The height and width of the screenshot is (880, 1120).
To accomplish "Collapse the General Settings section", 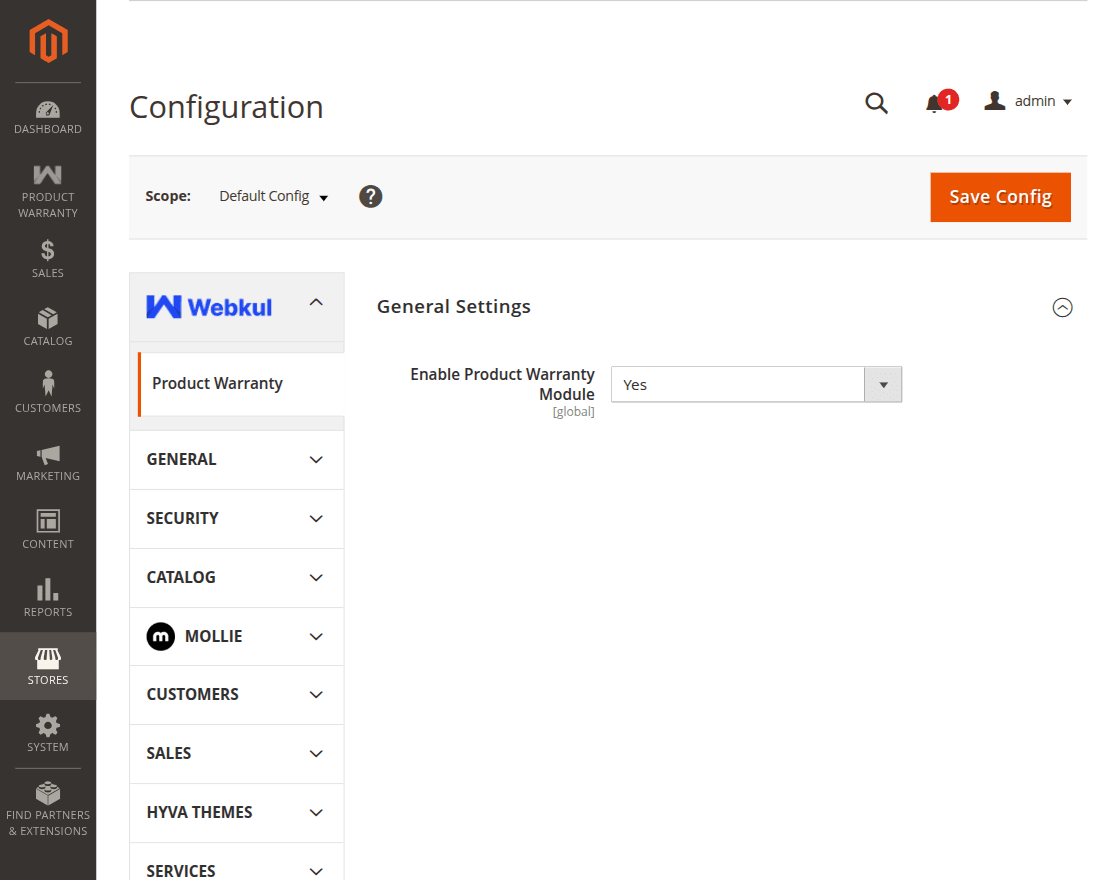I will [x=1063, y=307].
